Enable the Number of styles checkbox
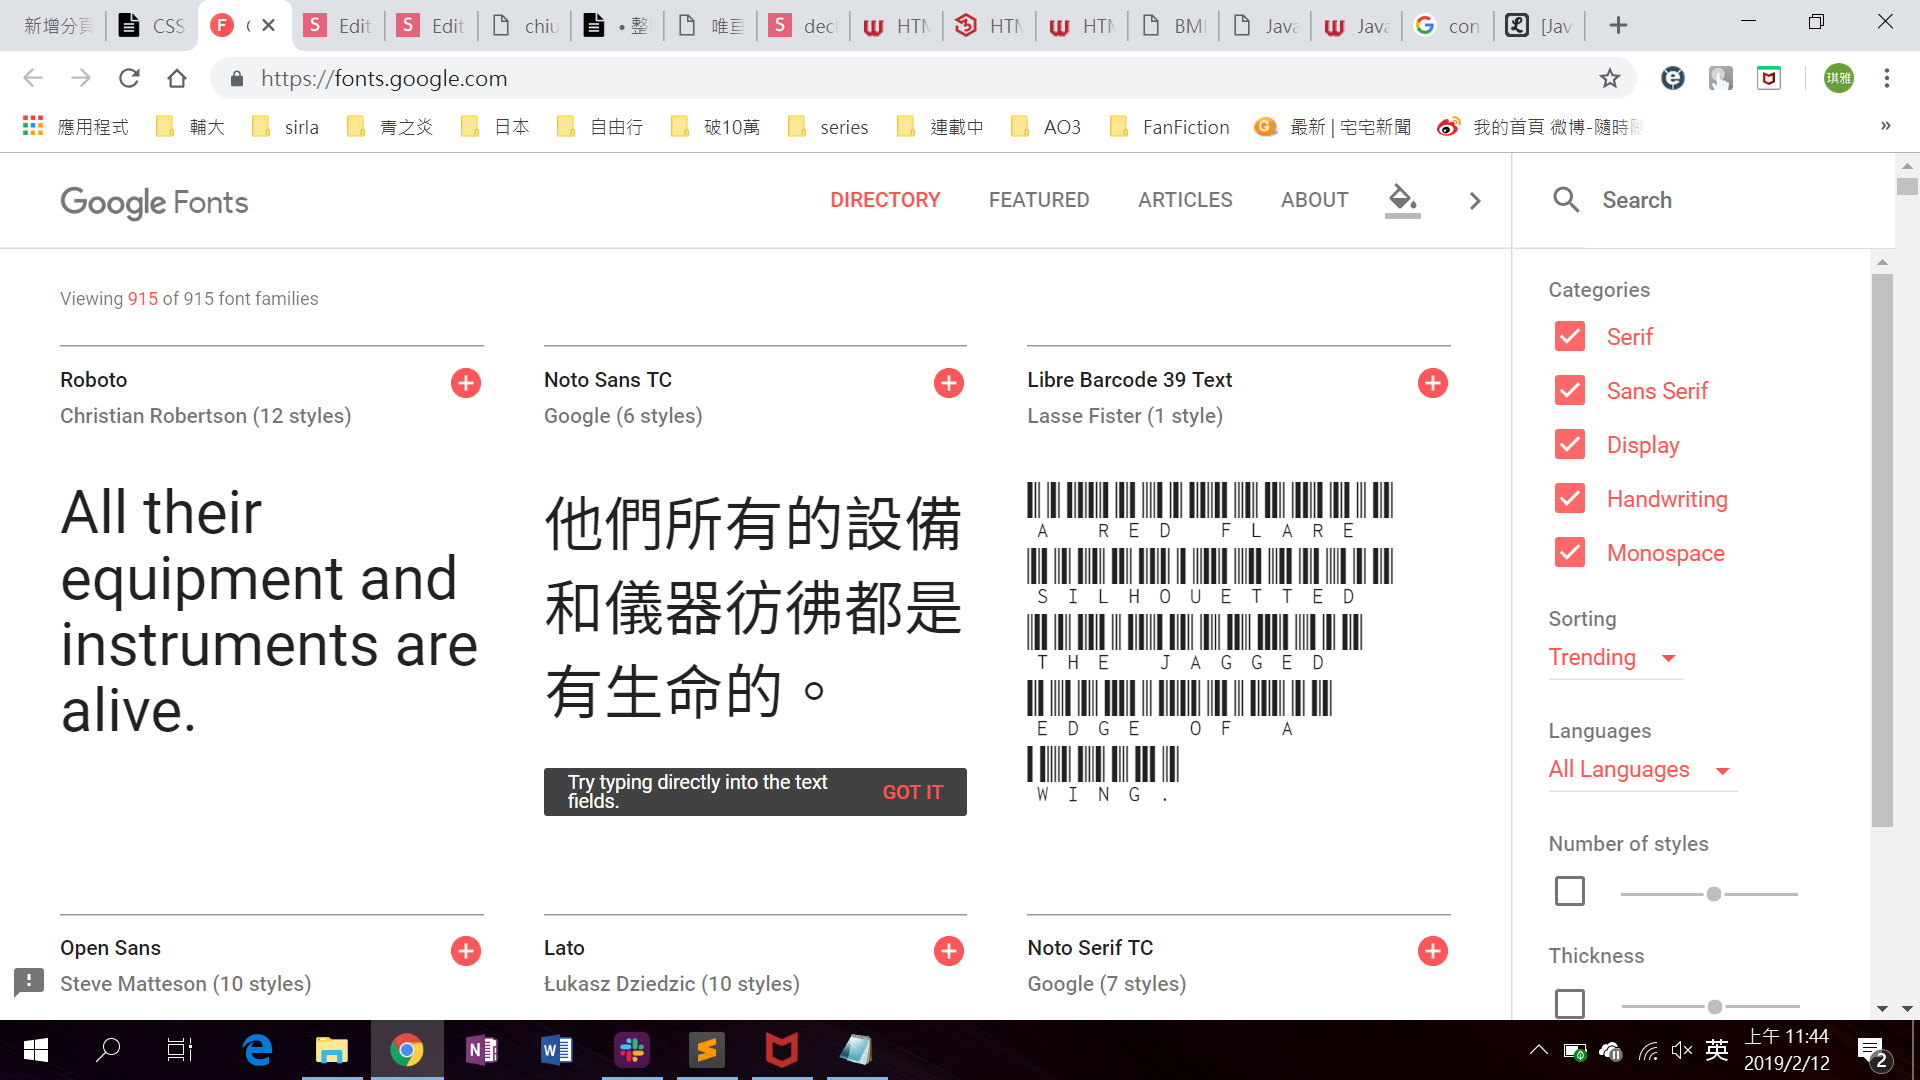 coord(1570,891)
